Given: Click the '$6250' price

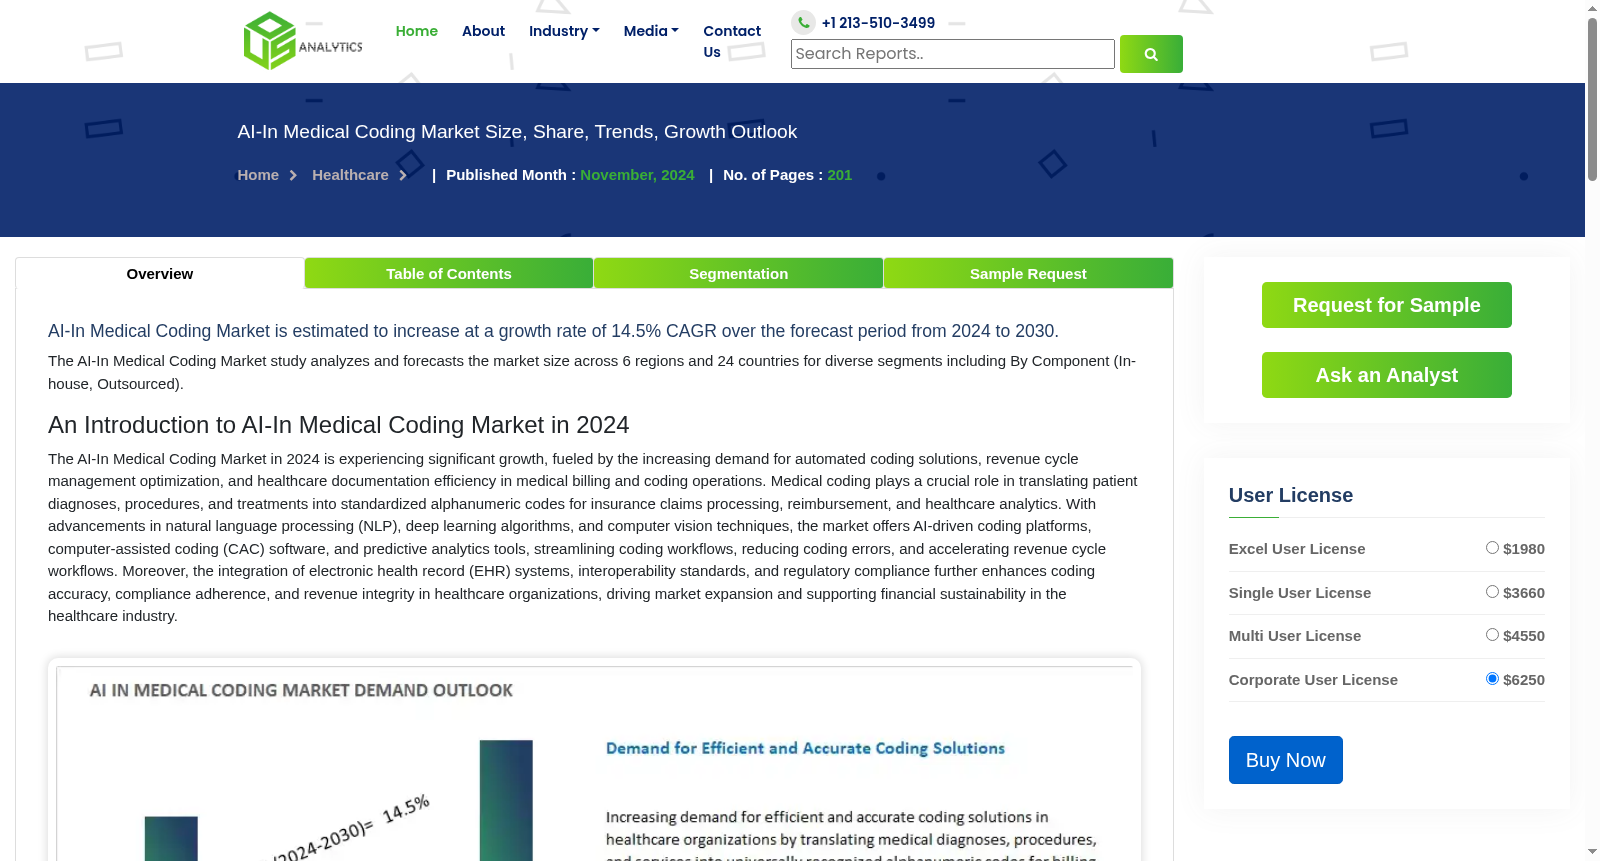Looking at the screenshot, I should pyautogui.click(x=1524, y=680).
